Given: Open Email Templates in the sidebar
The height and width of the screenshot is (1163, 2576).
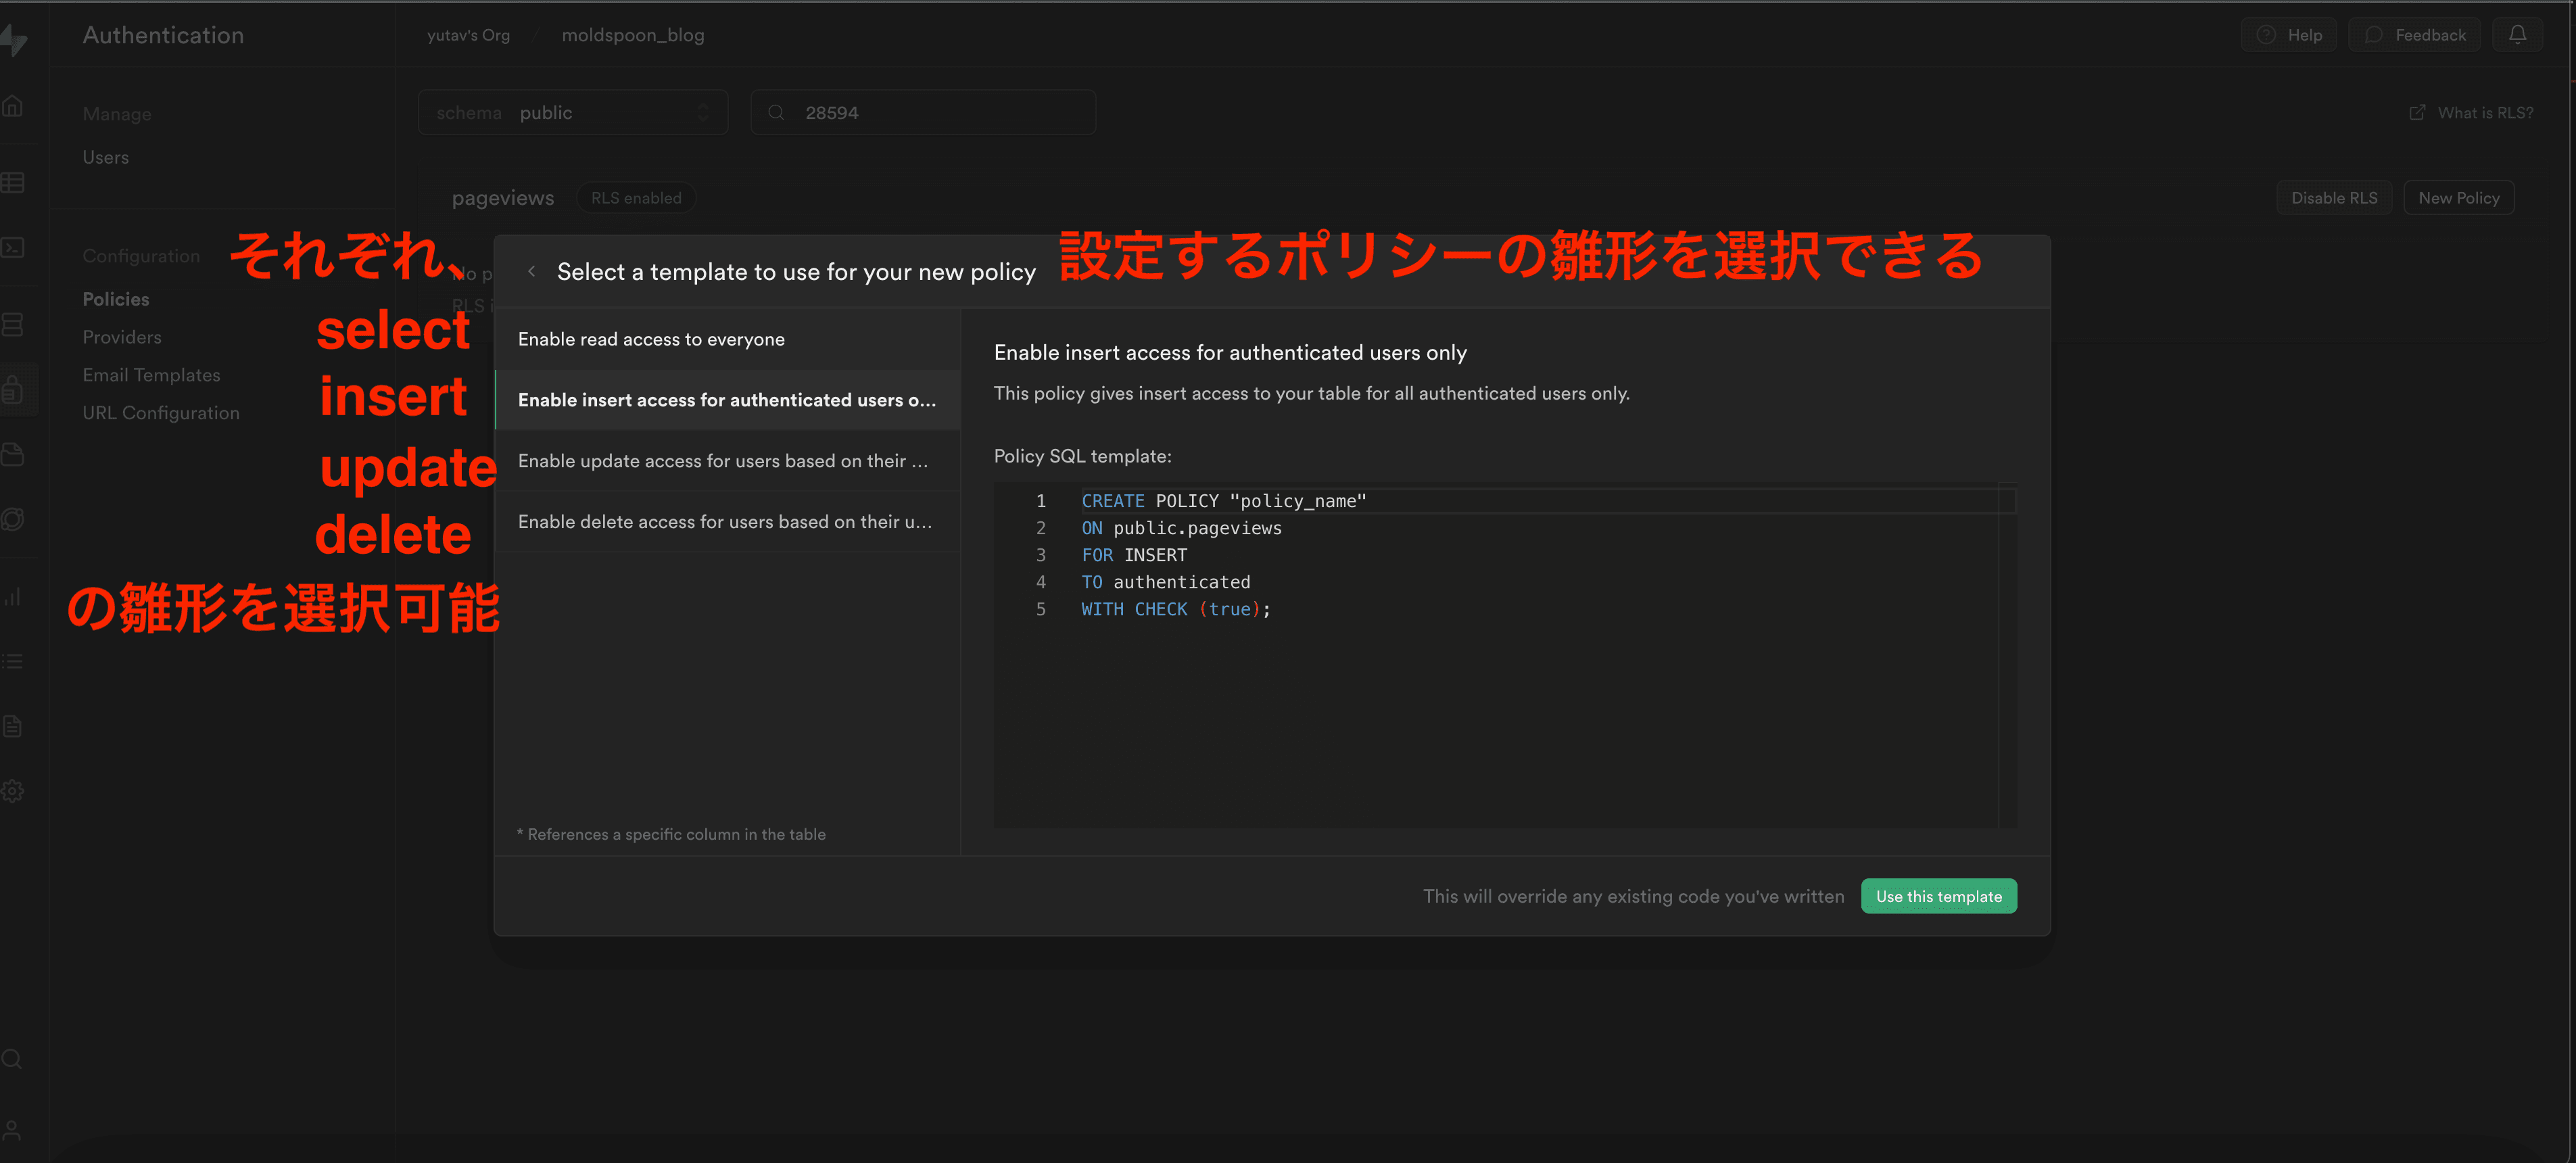Looking at the screenshot, I should [x=151, y=375].
